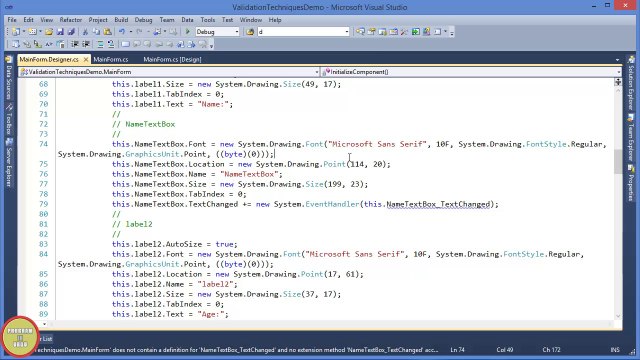Click the Properties Window toolbar icon
Viewport: 640px width, 360px height.
click(371, 31)
